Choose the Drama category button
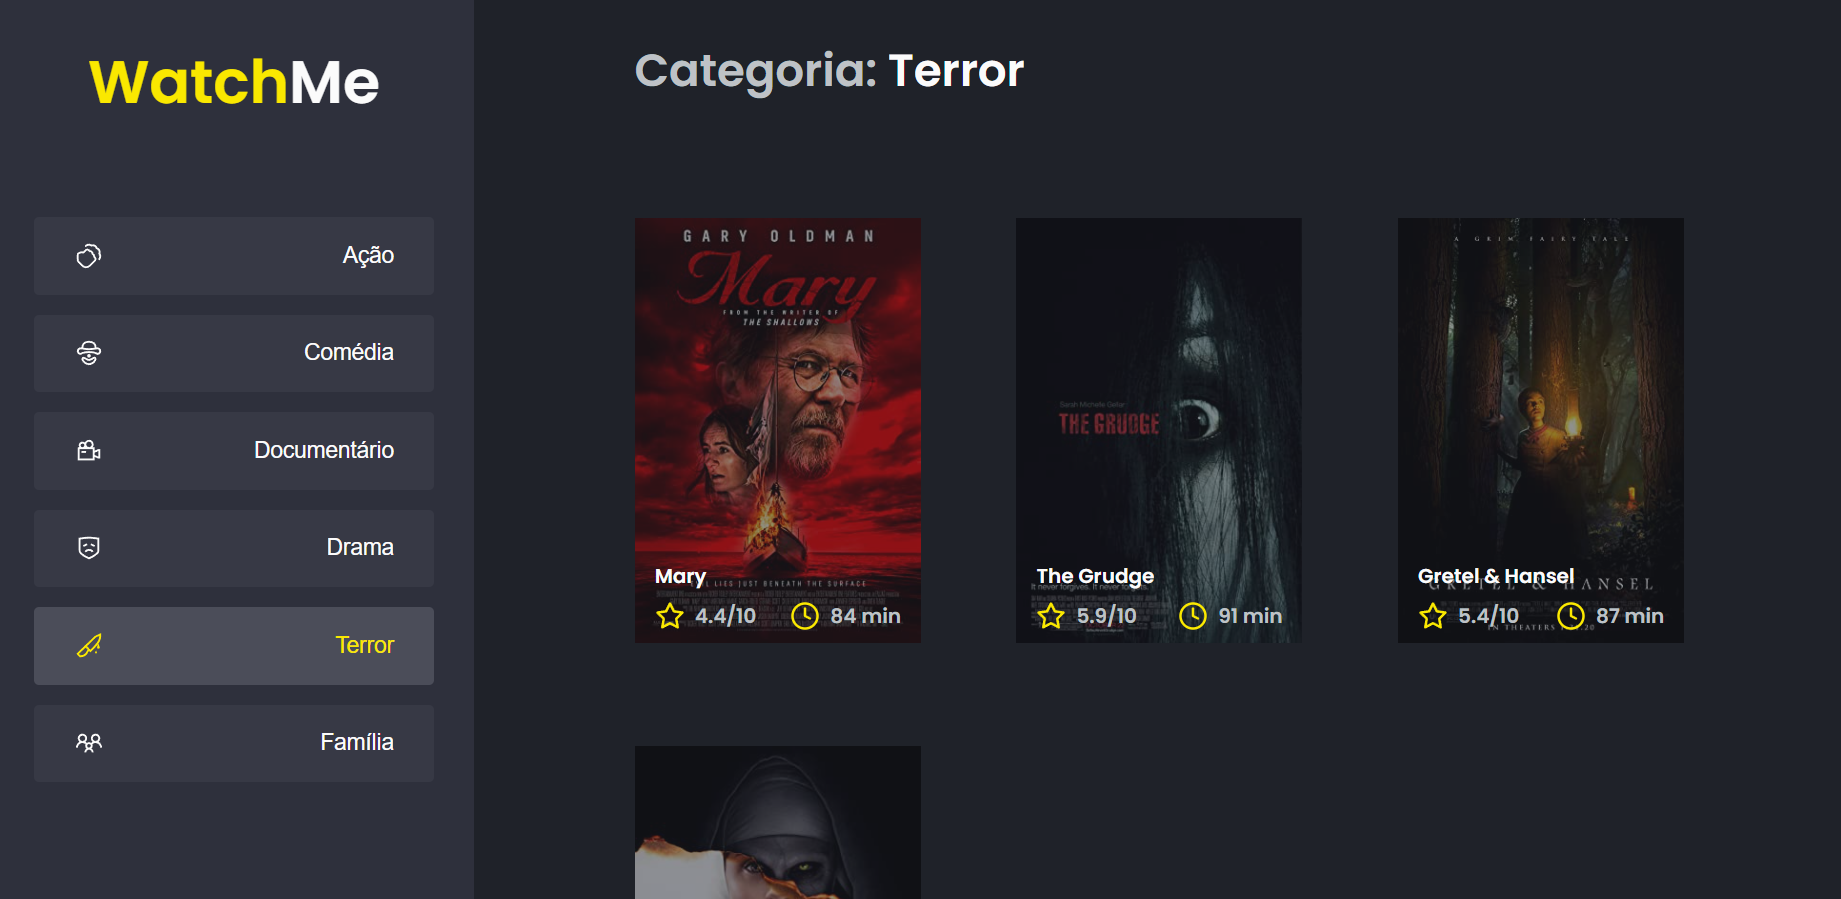Screen dimensions: 1841x899 [x=234, y=548]
